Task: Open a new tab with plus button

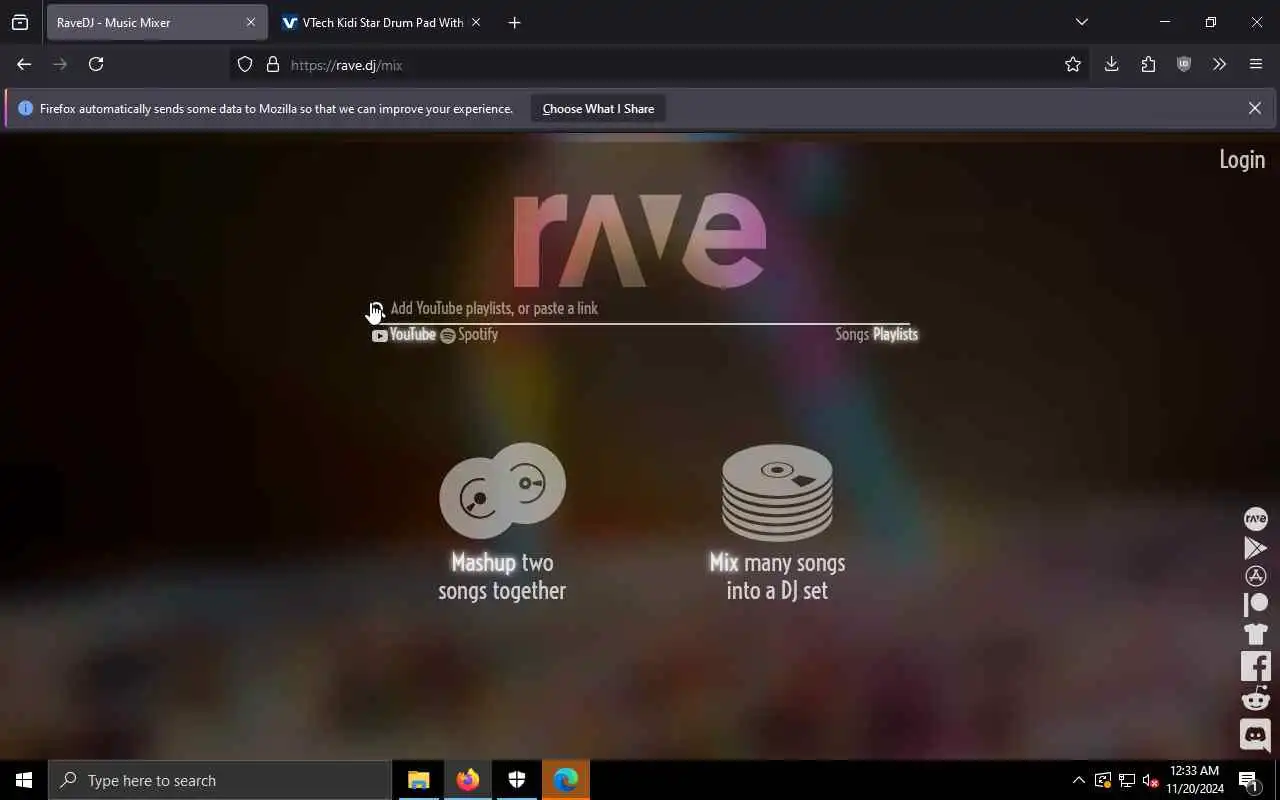Action: click(514, 22)
